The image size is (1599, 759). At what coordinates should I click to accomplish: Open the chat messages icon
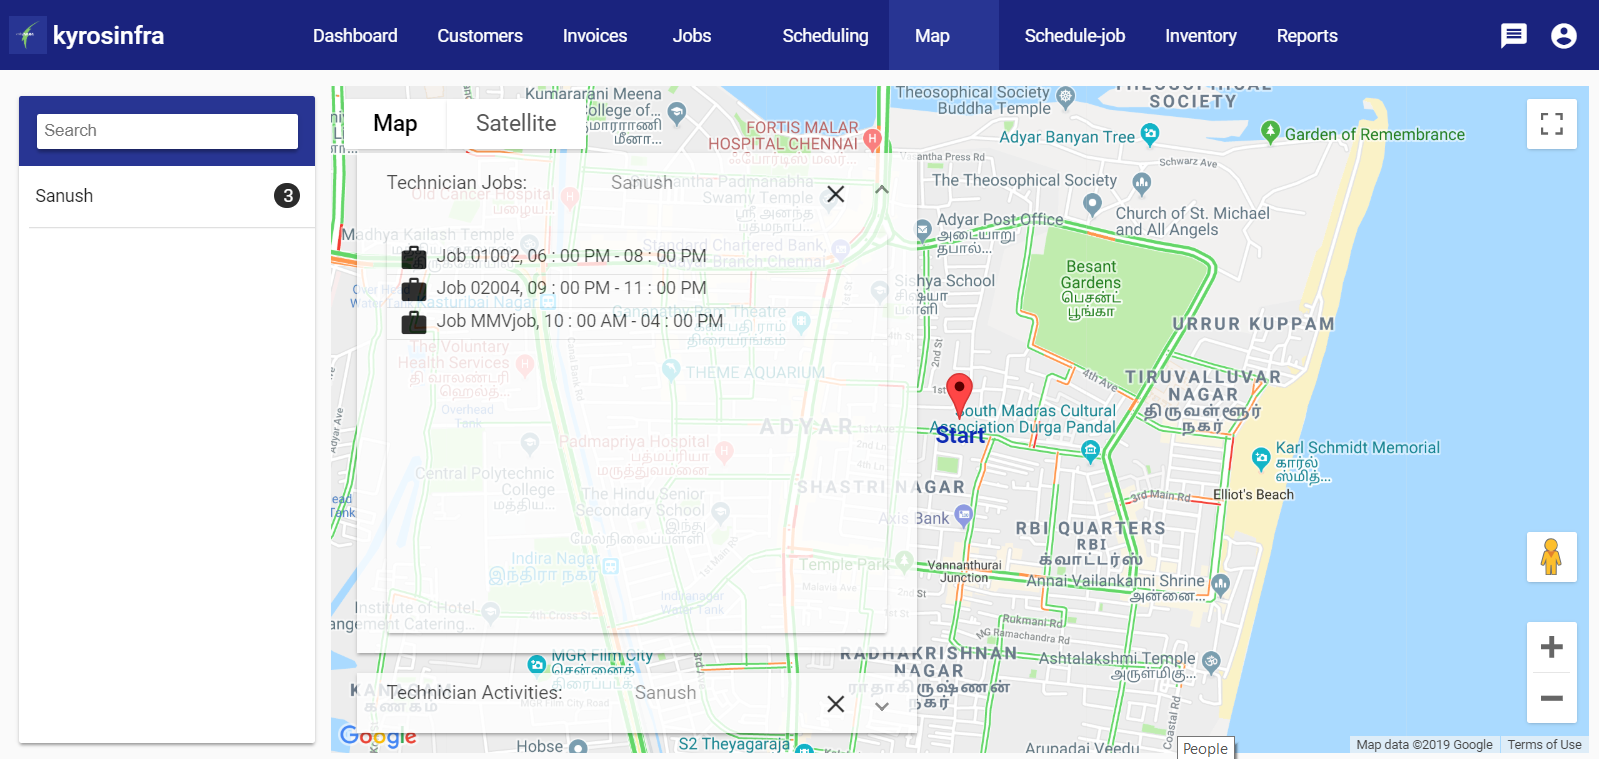click(x=1514, y=36)
